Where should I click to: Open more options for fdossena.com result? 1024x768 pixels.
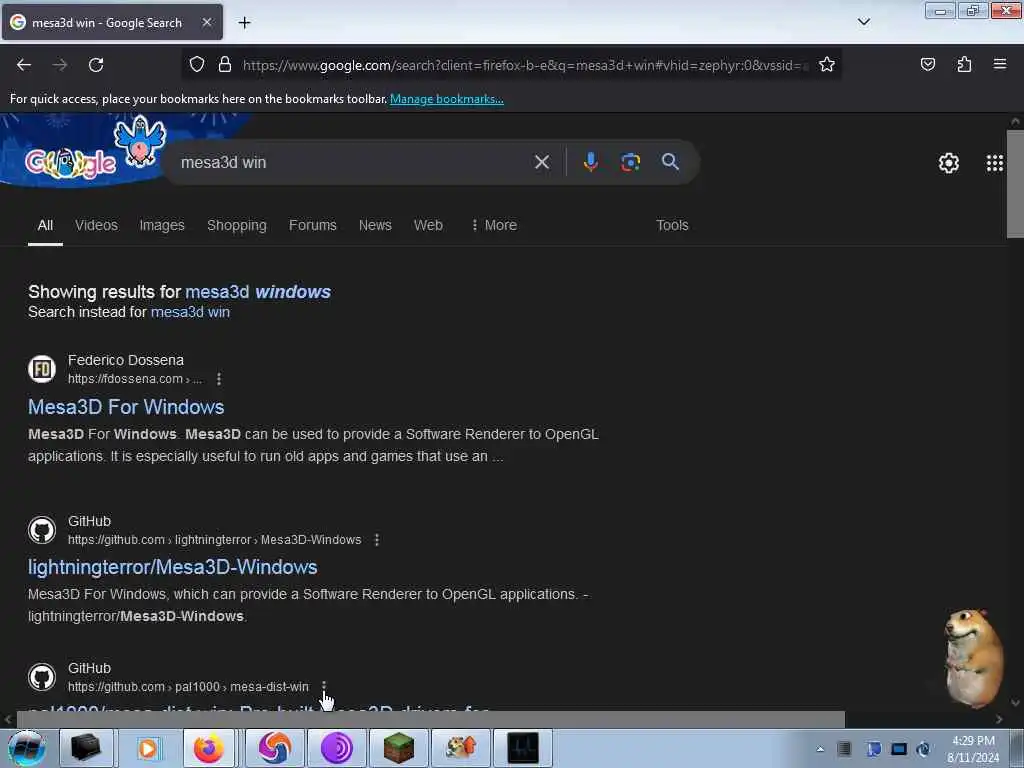pos(219,379)
